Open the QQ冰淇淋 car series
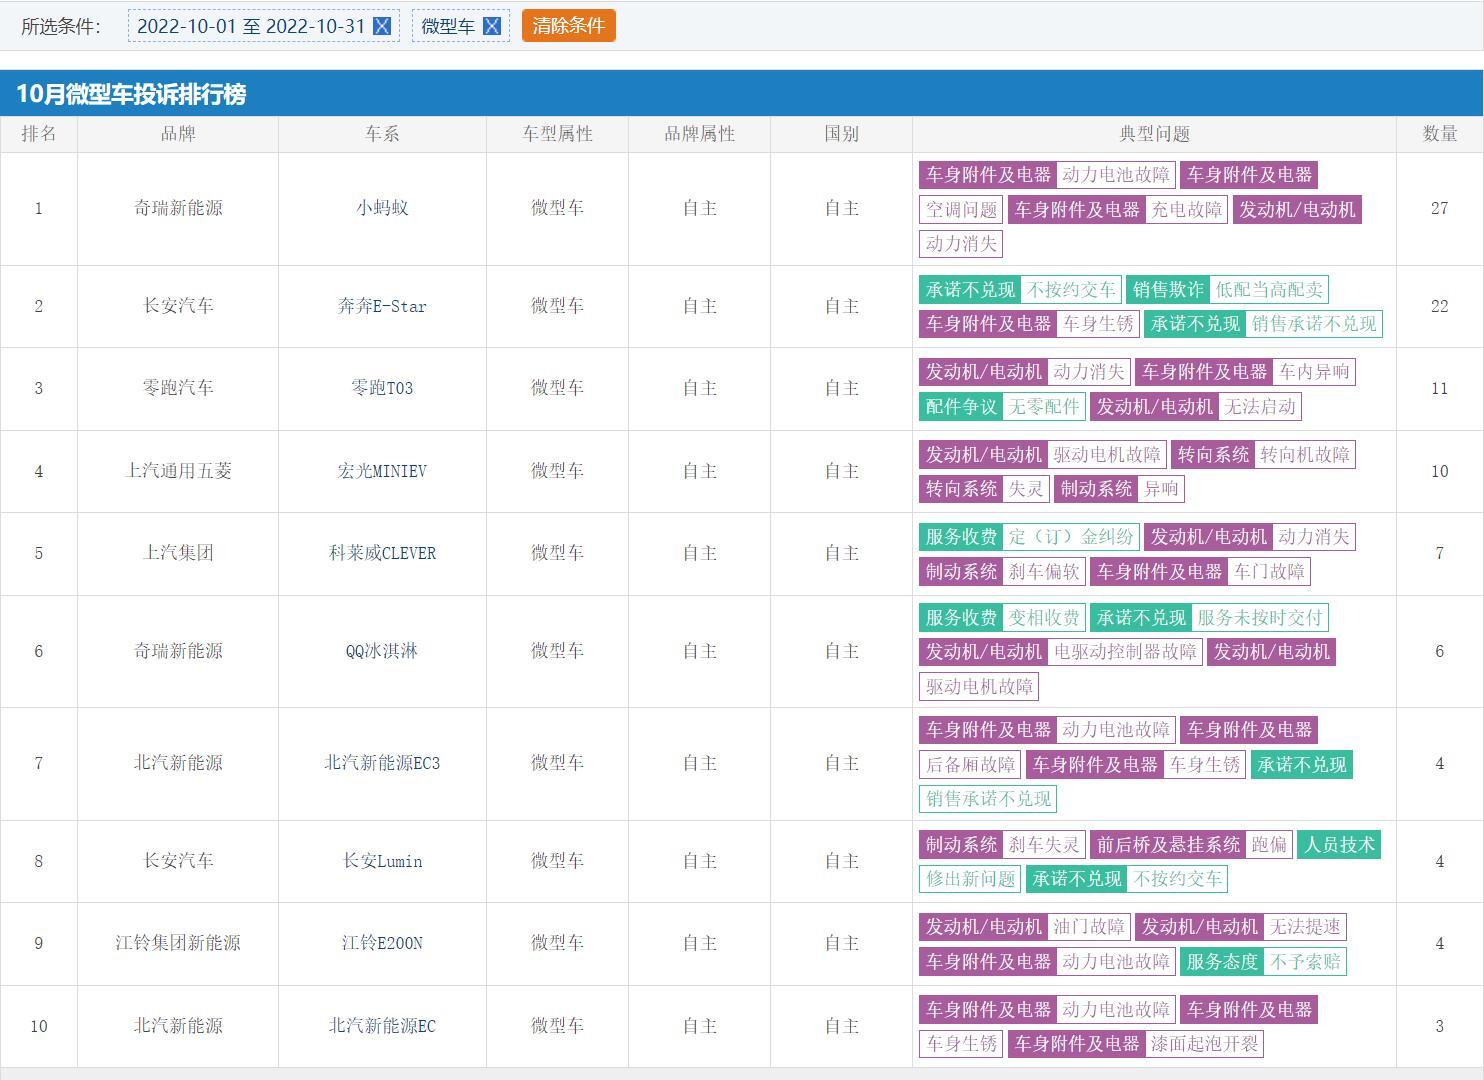This screenshot has width=1484, height=1080. tap(382, 651)
